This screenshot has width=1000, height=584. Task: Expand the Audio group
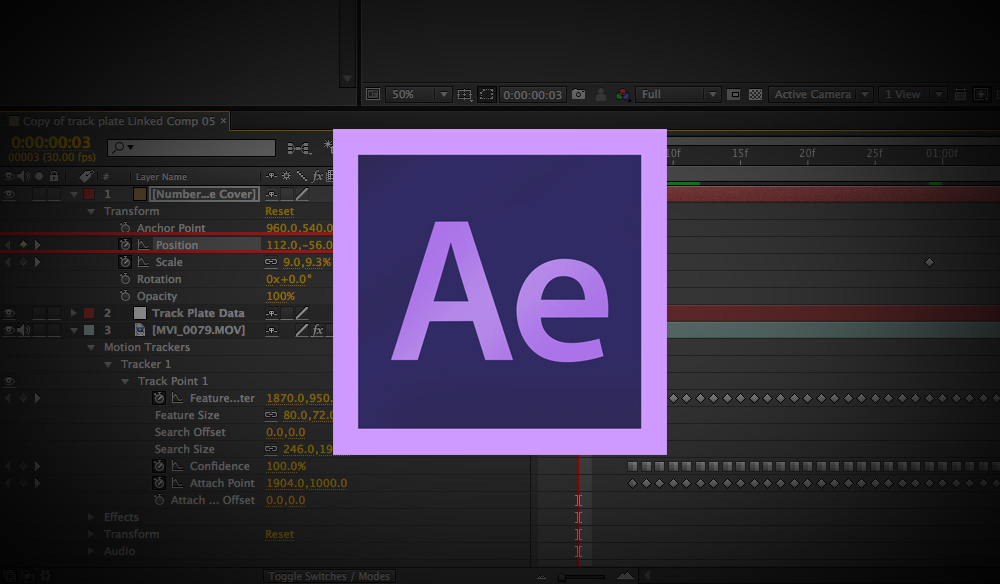pos(91,551)
